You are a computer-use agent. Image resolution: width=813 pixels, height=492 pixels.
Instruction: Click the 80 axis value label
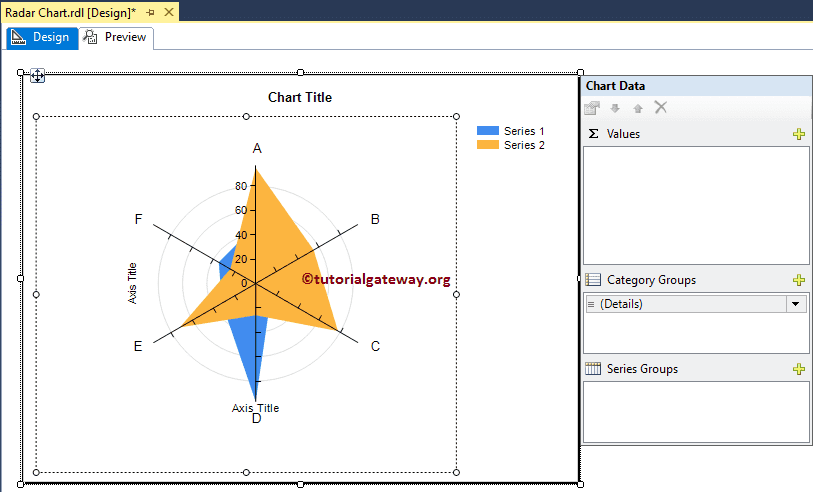coord(241,186)
